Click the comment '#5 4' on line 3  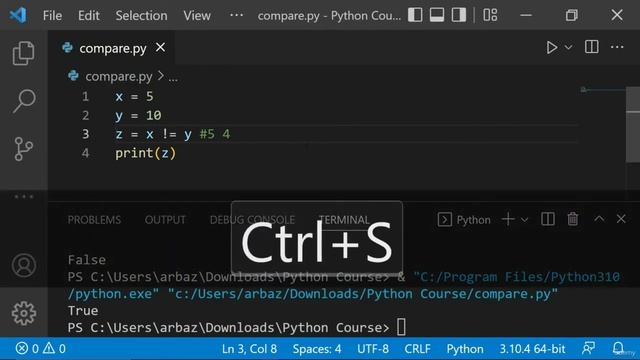[215, 134]
